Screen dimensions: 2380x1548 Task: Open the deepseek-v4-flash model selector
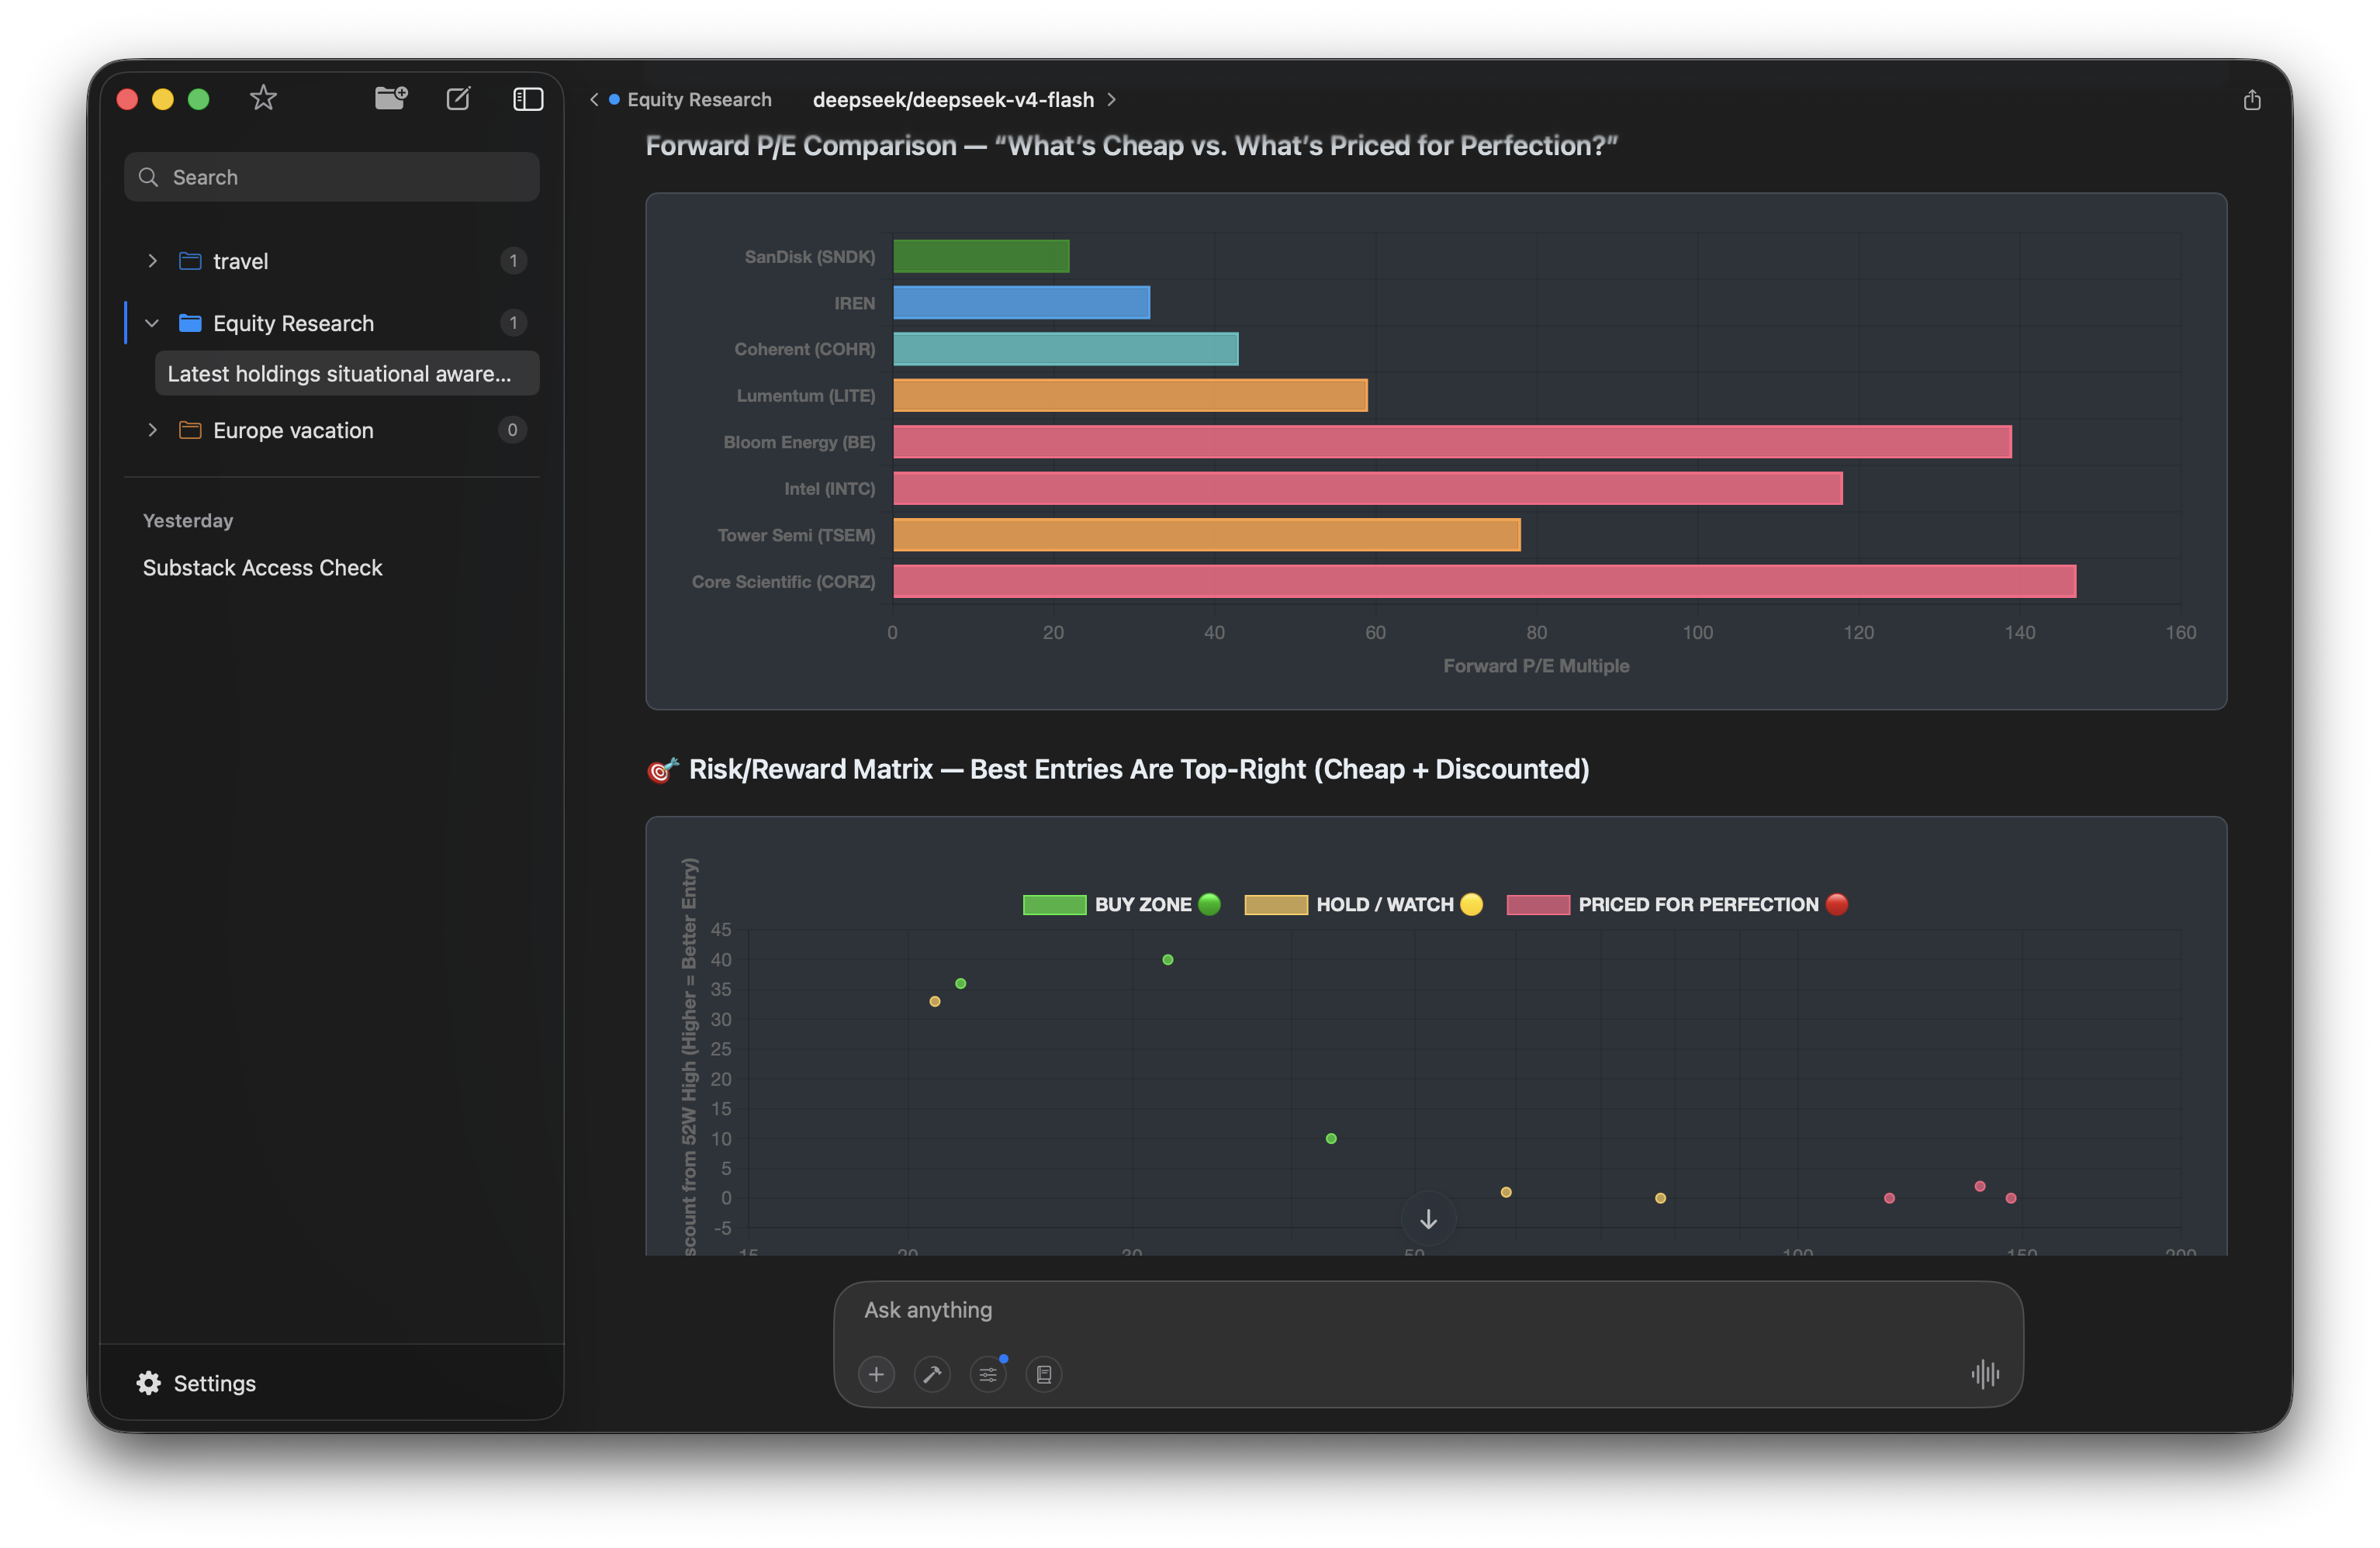964,99
